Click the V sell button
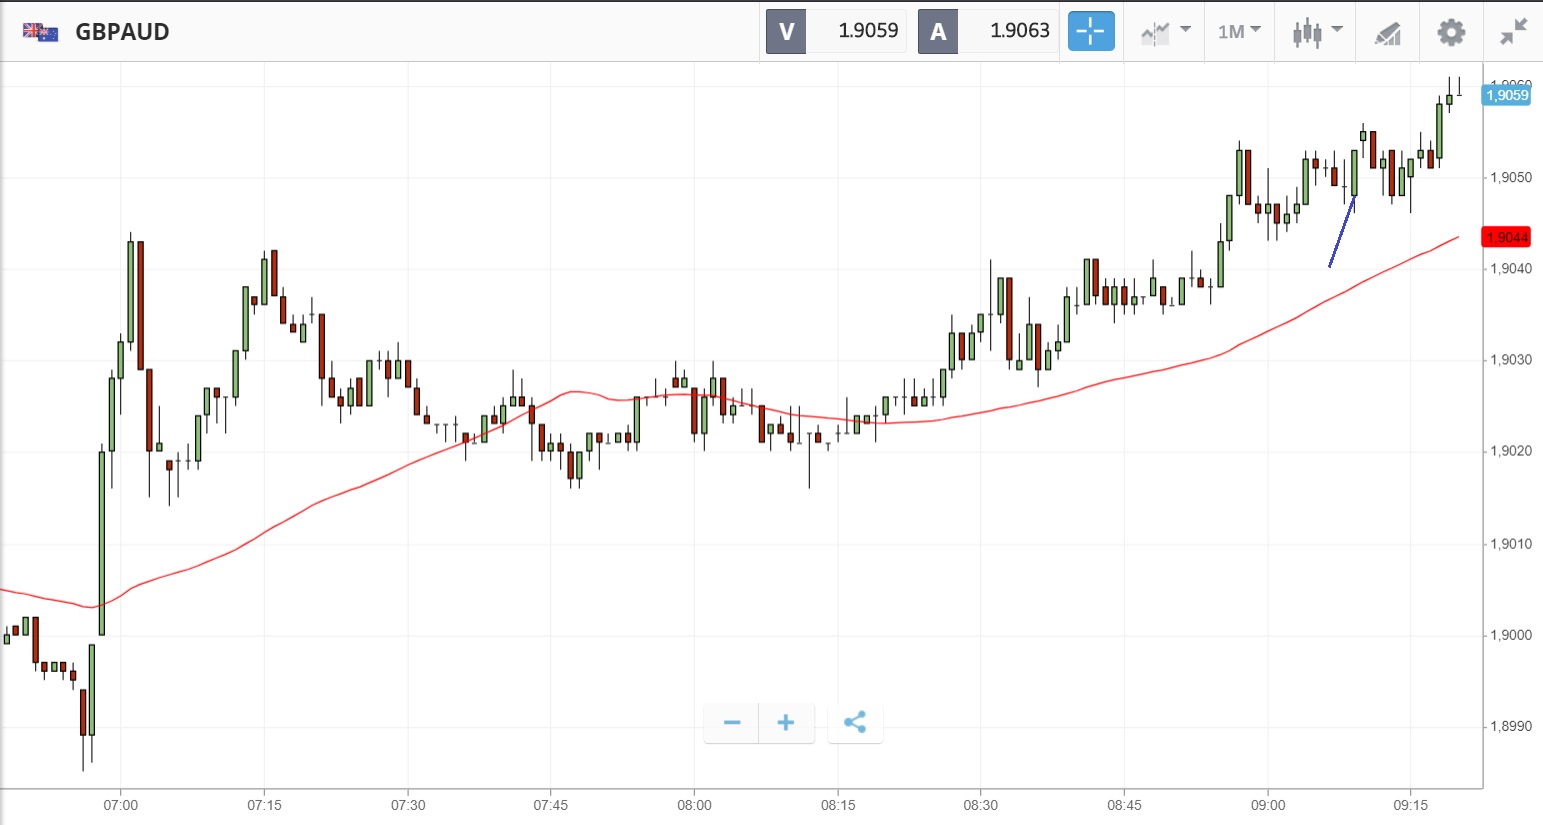Viewport: 1543px width, 825px height. click(786, 31)
